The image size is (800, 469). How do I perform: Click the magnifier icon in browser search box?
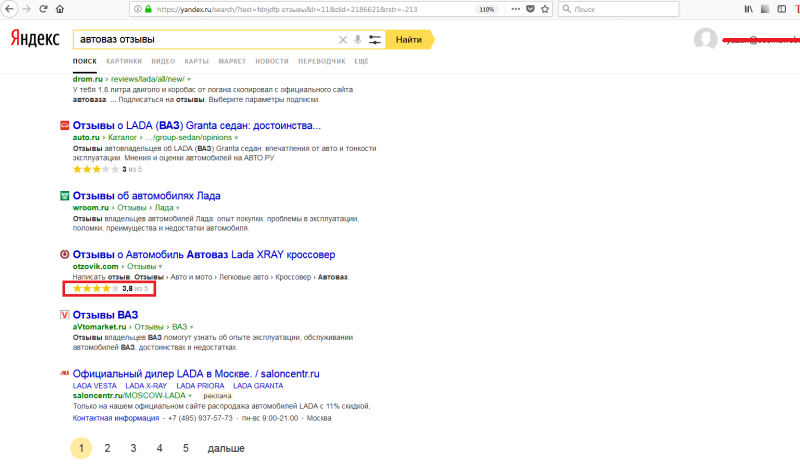click(566, 9)
